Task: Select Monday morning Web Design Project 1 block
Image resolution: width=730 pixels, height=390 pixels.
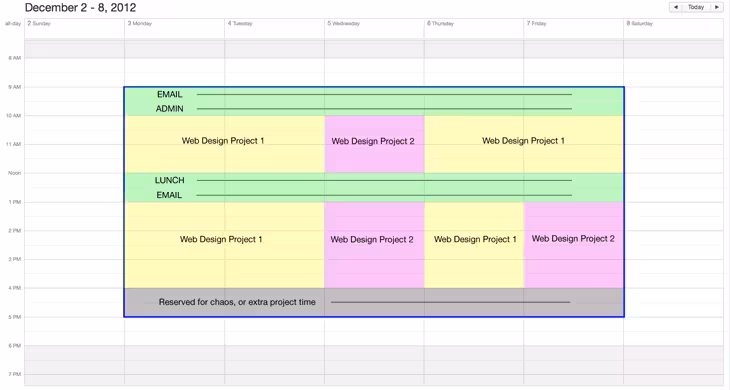Action: 224,144
